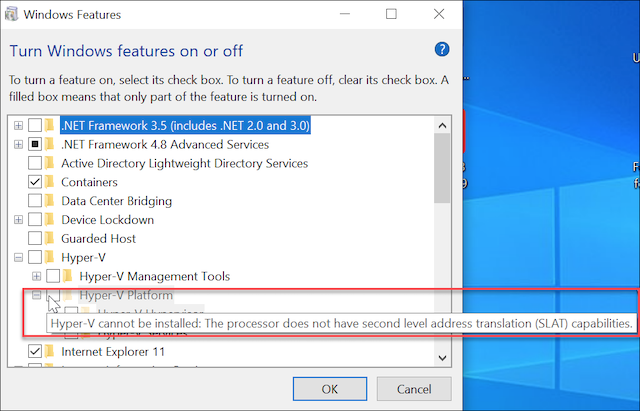640x411 pixels.
Task: Click the Windows Features title bar icon
Action: click(11, 14)
